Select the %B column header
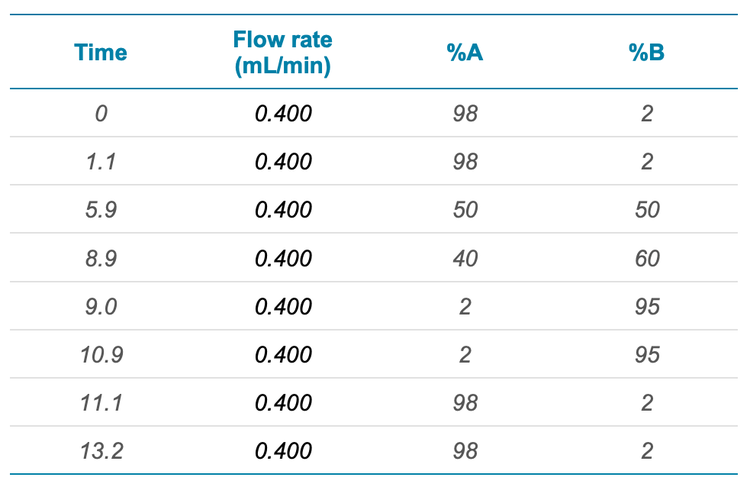The height and width of the screenshot is (487, 750). (647, 53)
